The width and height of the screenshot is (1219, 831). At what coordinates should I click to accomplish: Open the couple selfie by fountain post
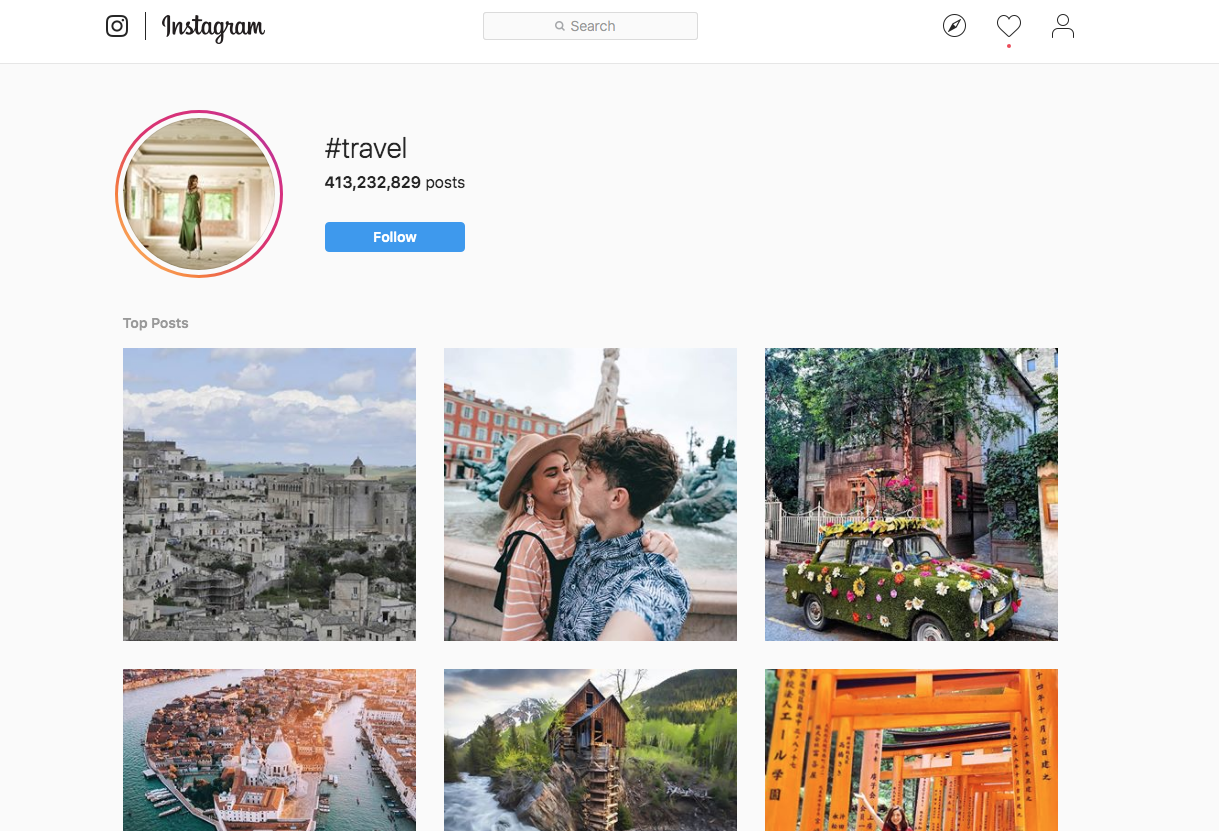pos(590,494)
